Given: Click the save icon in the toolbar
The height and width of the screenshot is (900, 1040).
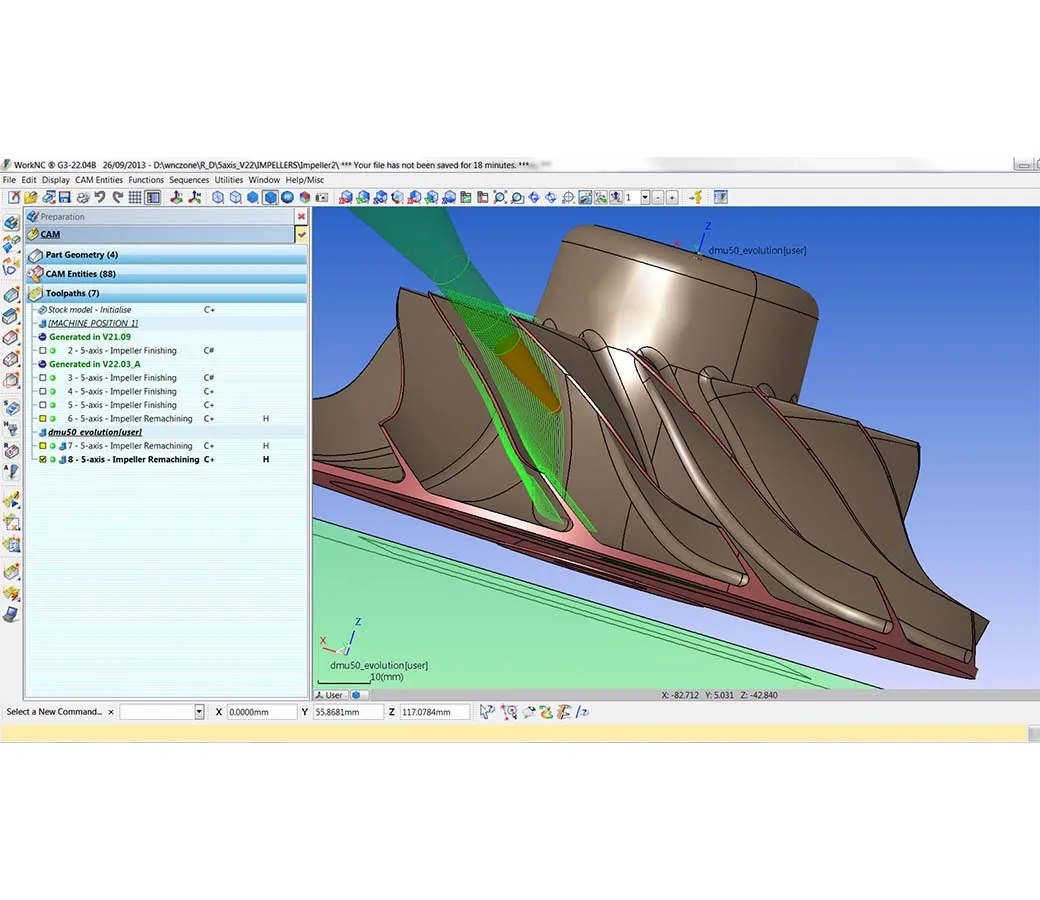Looking at the screenshot, I should click(64, 197).
